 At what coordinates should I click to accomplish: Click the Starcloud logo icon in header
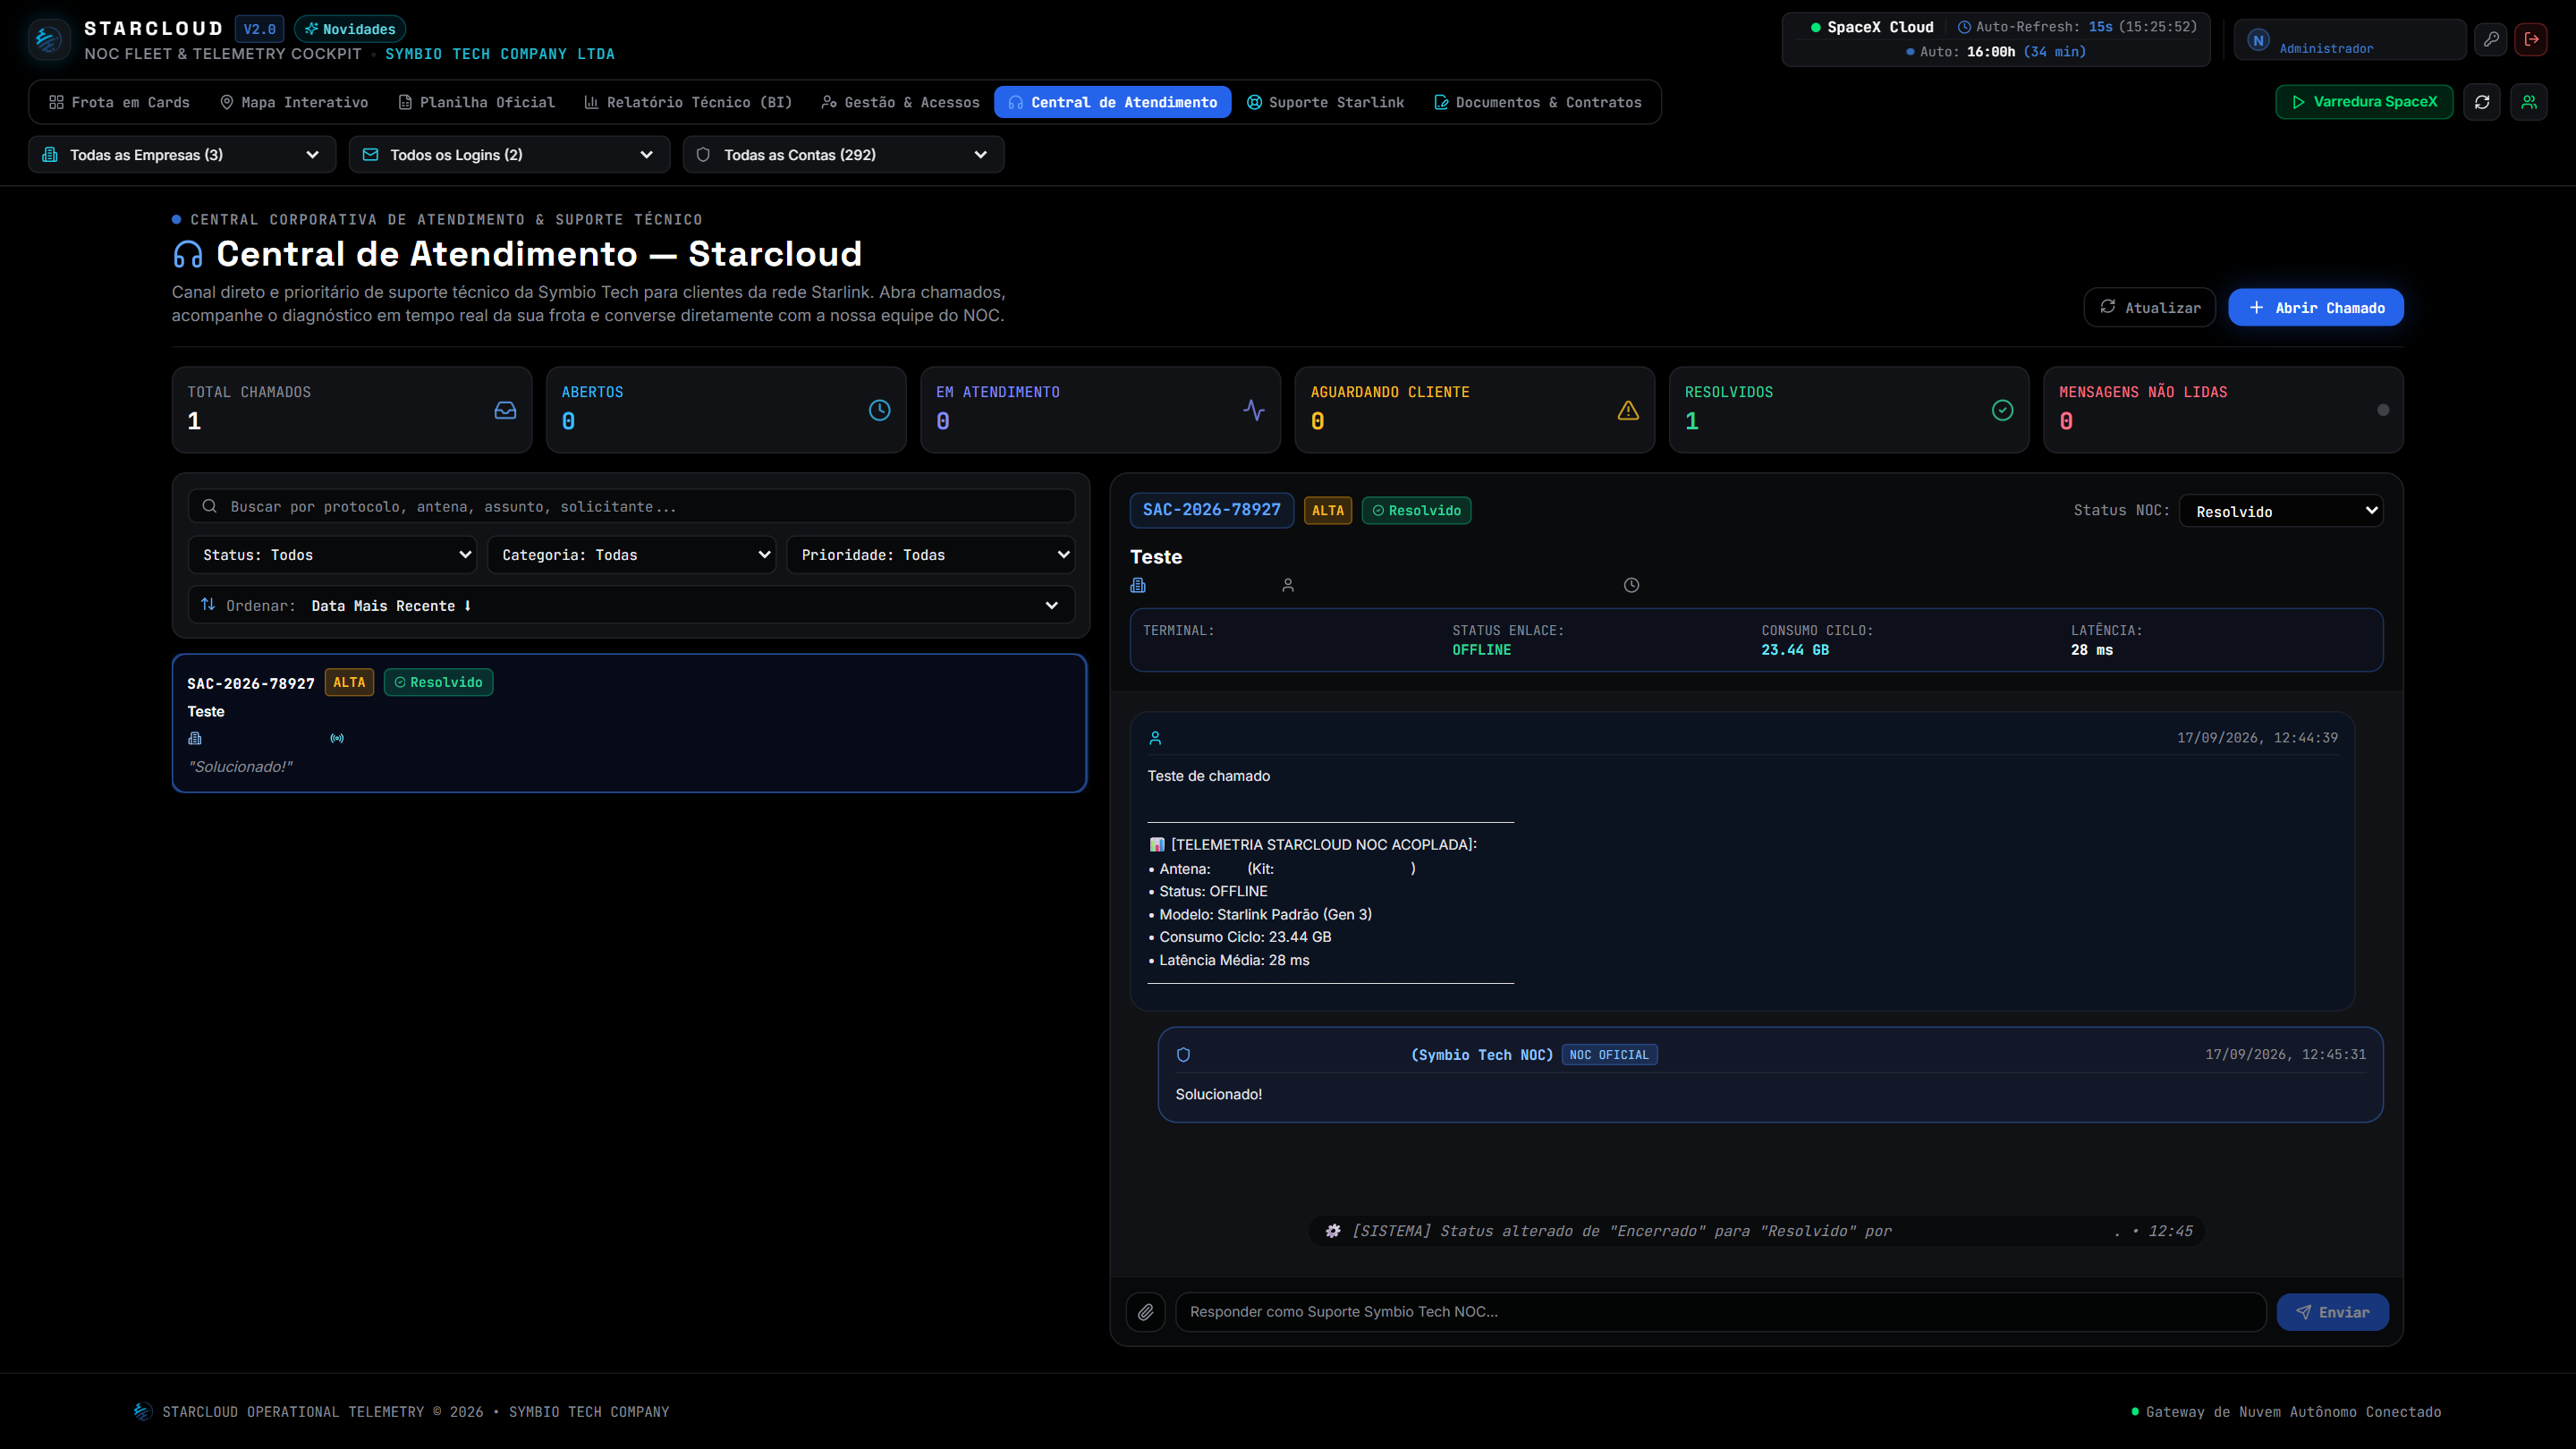click(47, 40)
